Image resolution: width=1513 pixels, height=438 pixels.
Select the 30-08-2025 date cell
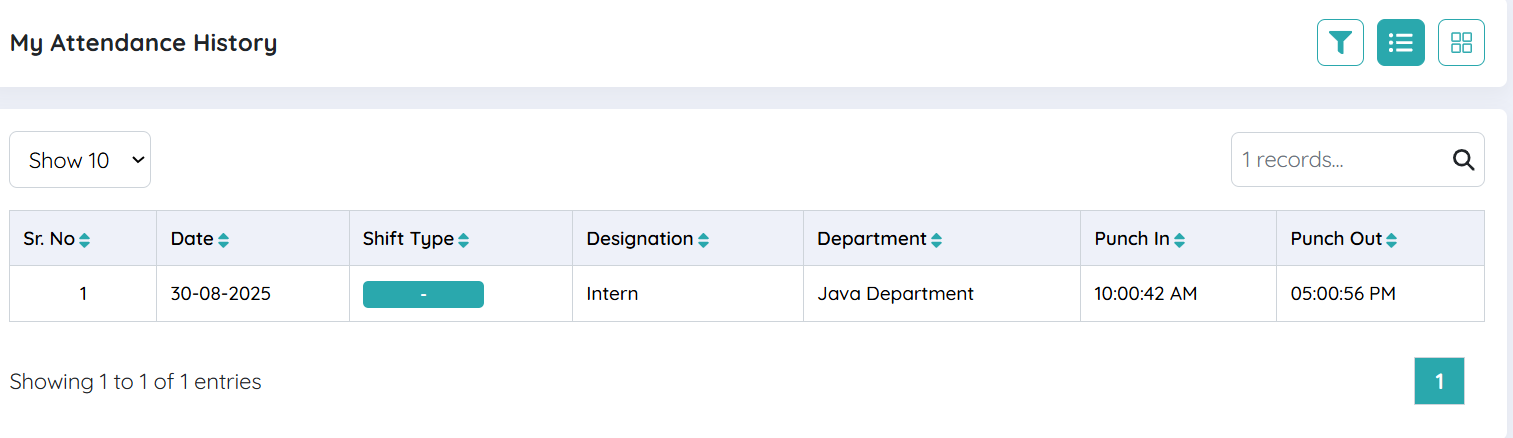pyautogui.click(x=221, y=294)
